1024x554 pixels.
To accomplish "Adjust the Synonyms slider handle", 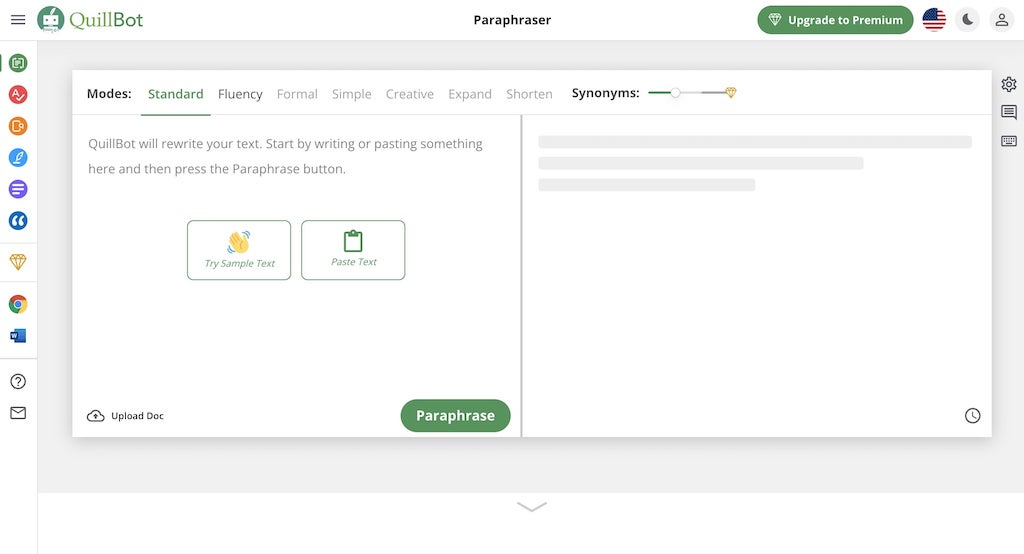I will point(676,93).
